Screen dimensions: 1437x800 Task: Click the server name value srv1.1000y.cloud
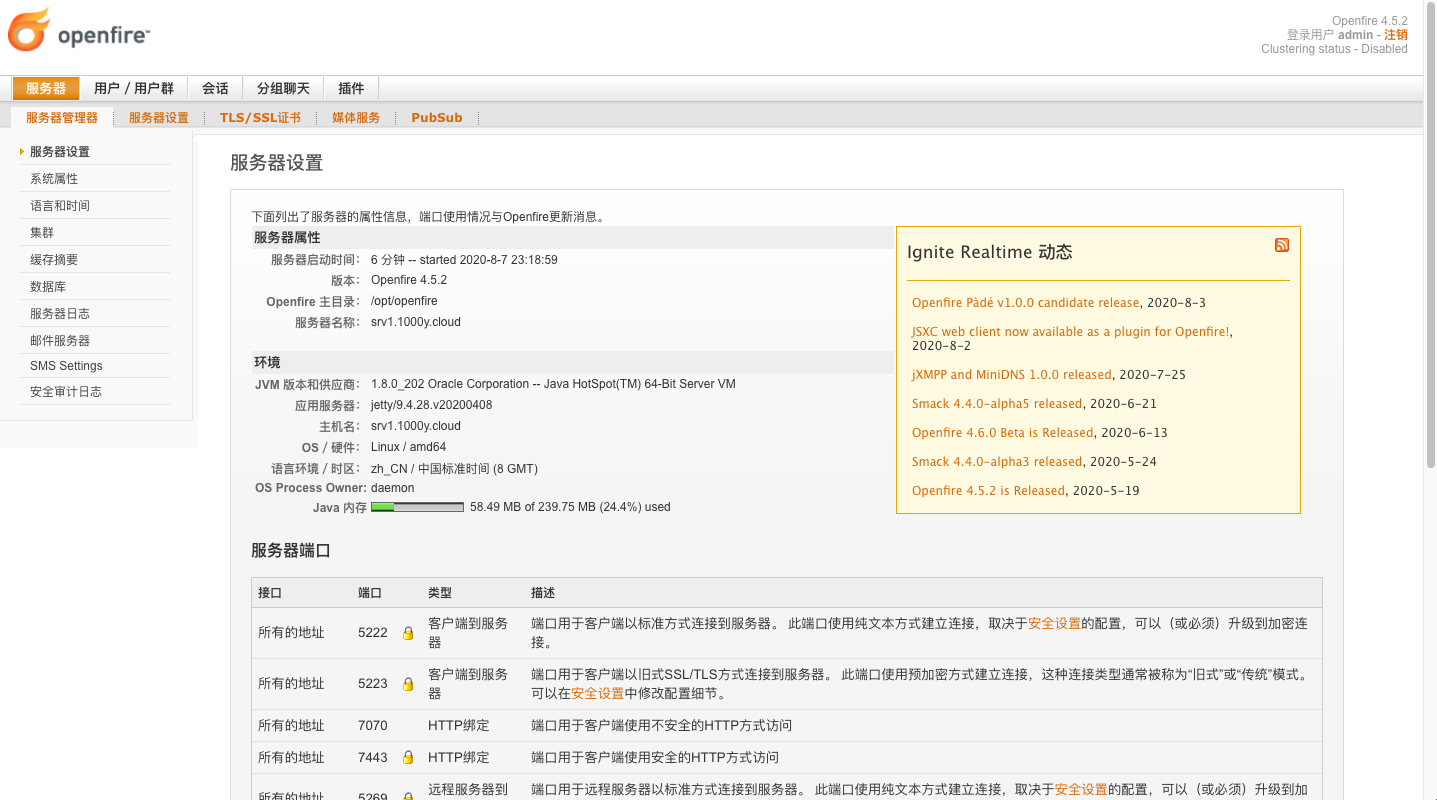tap(415, 322)
